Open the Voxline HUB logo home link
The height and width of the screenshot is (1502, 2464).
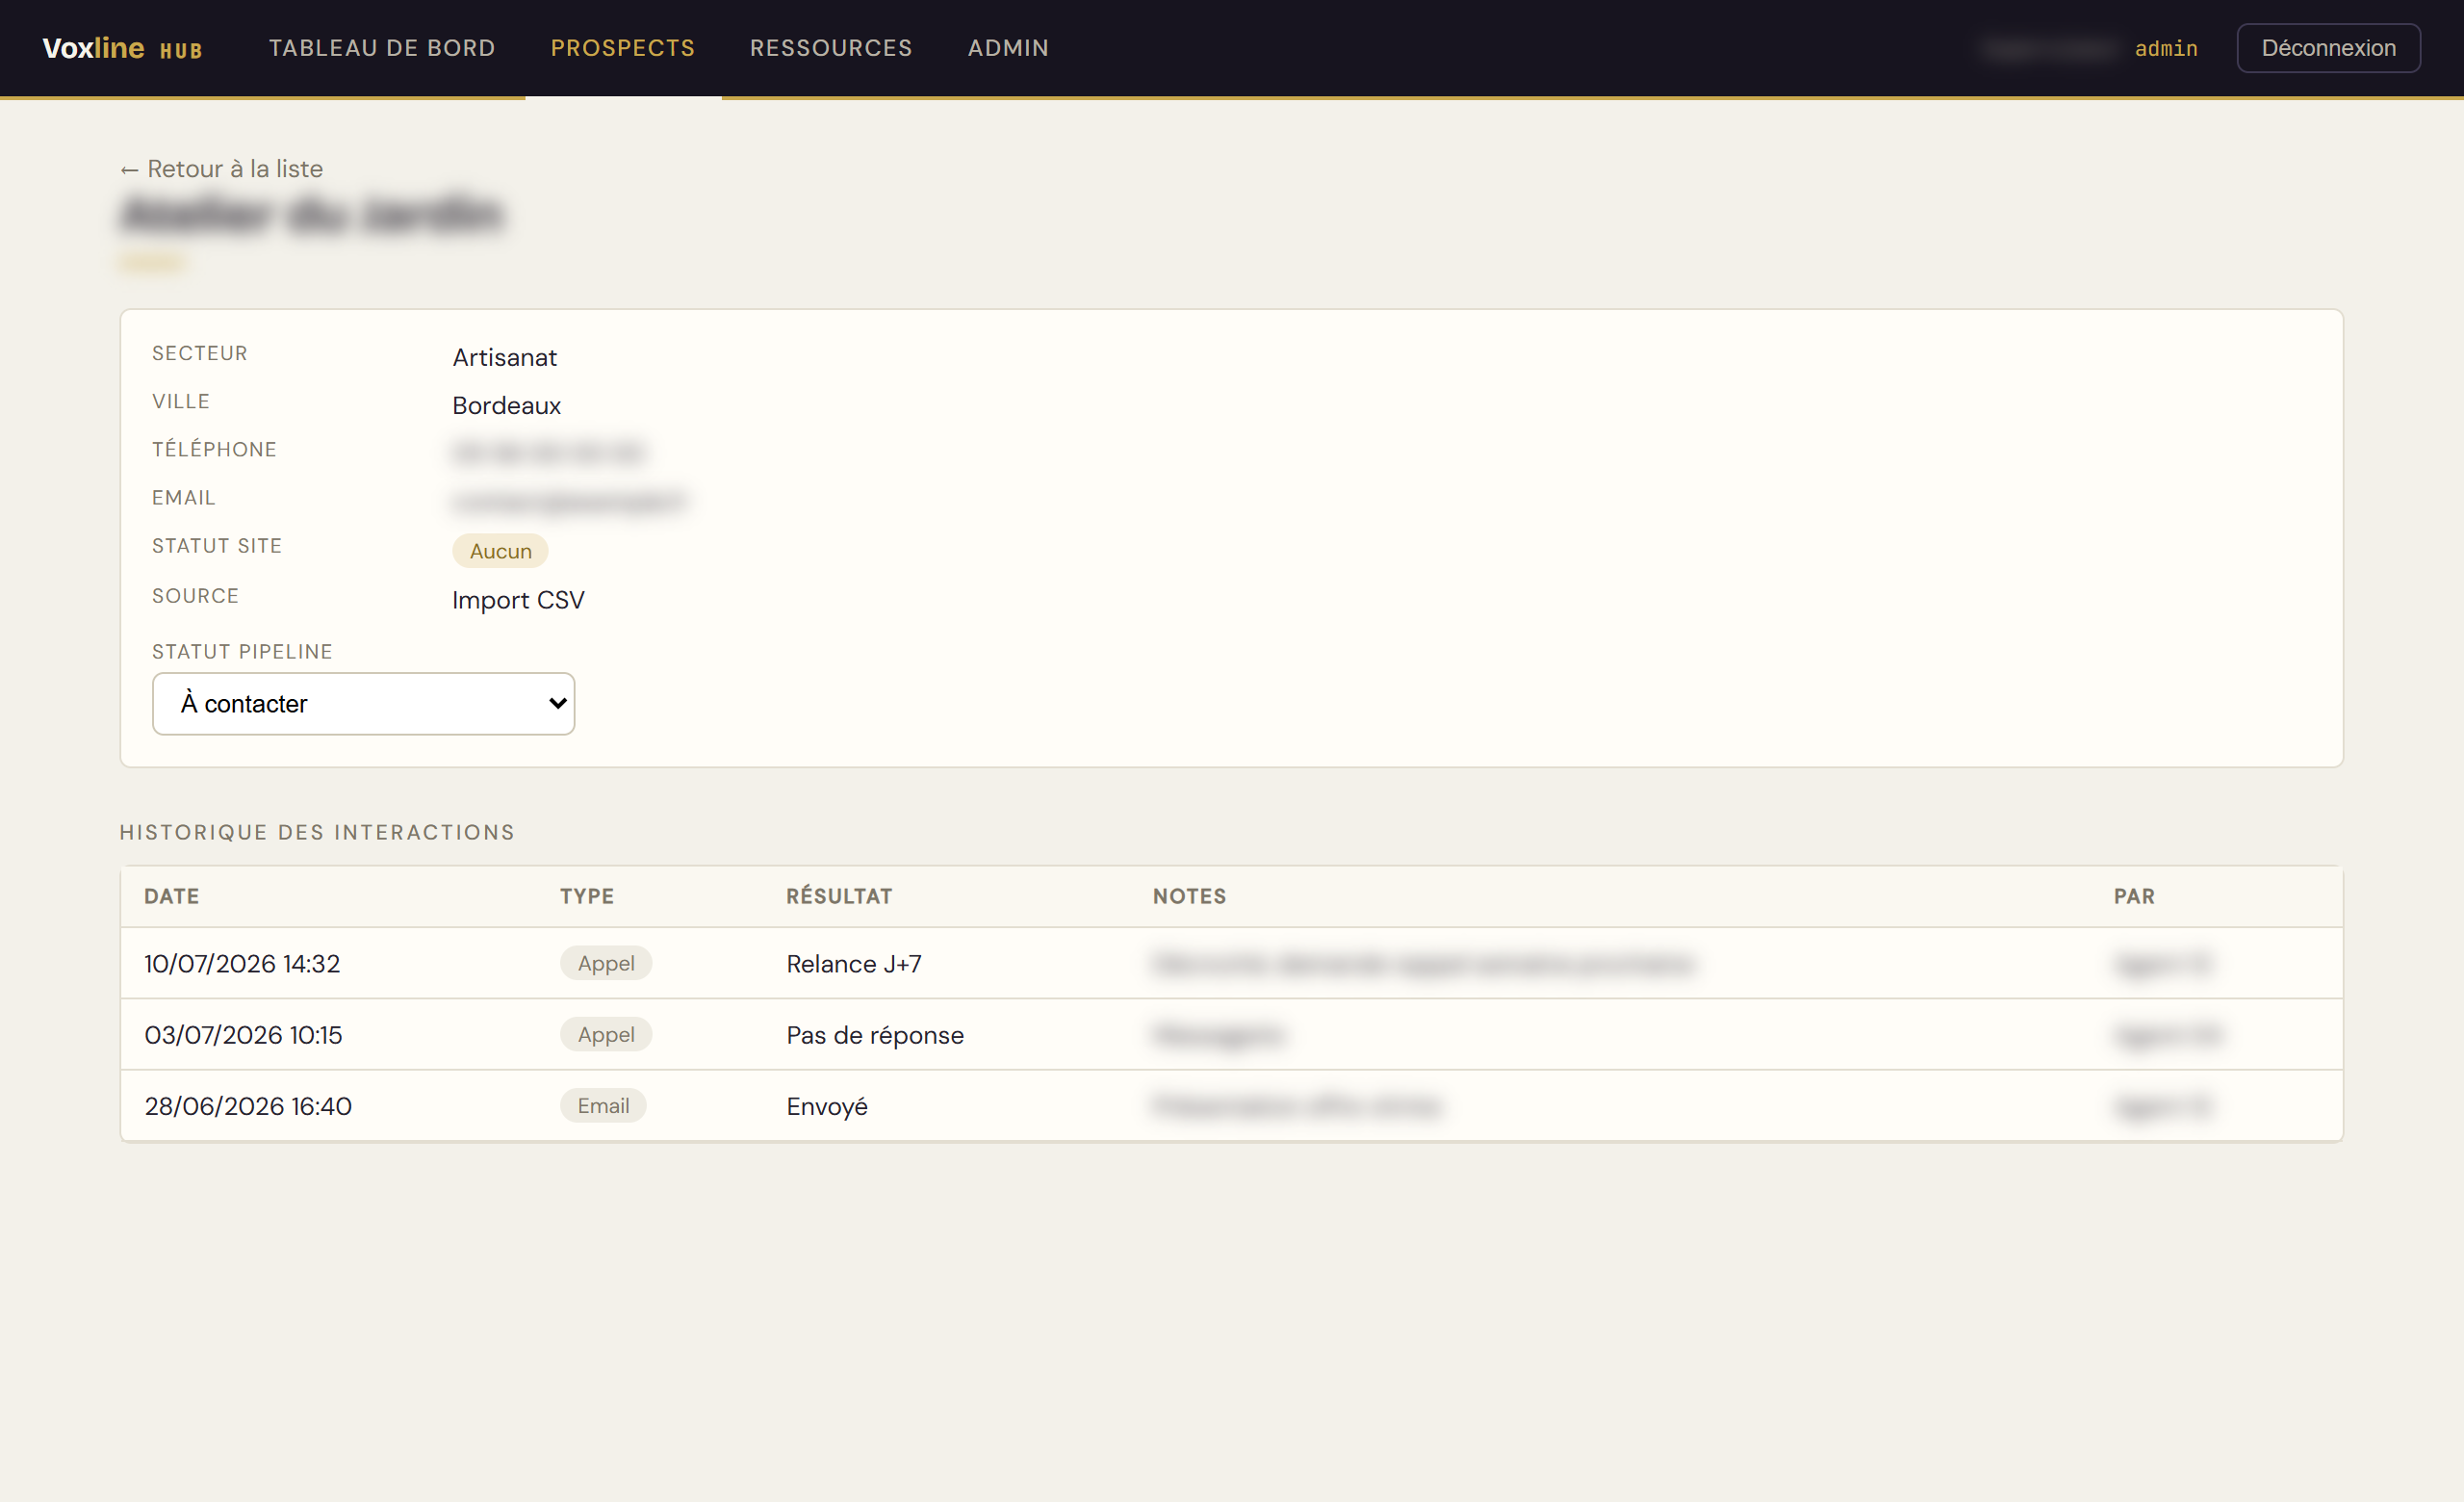click(x=122, y=48)
